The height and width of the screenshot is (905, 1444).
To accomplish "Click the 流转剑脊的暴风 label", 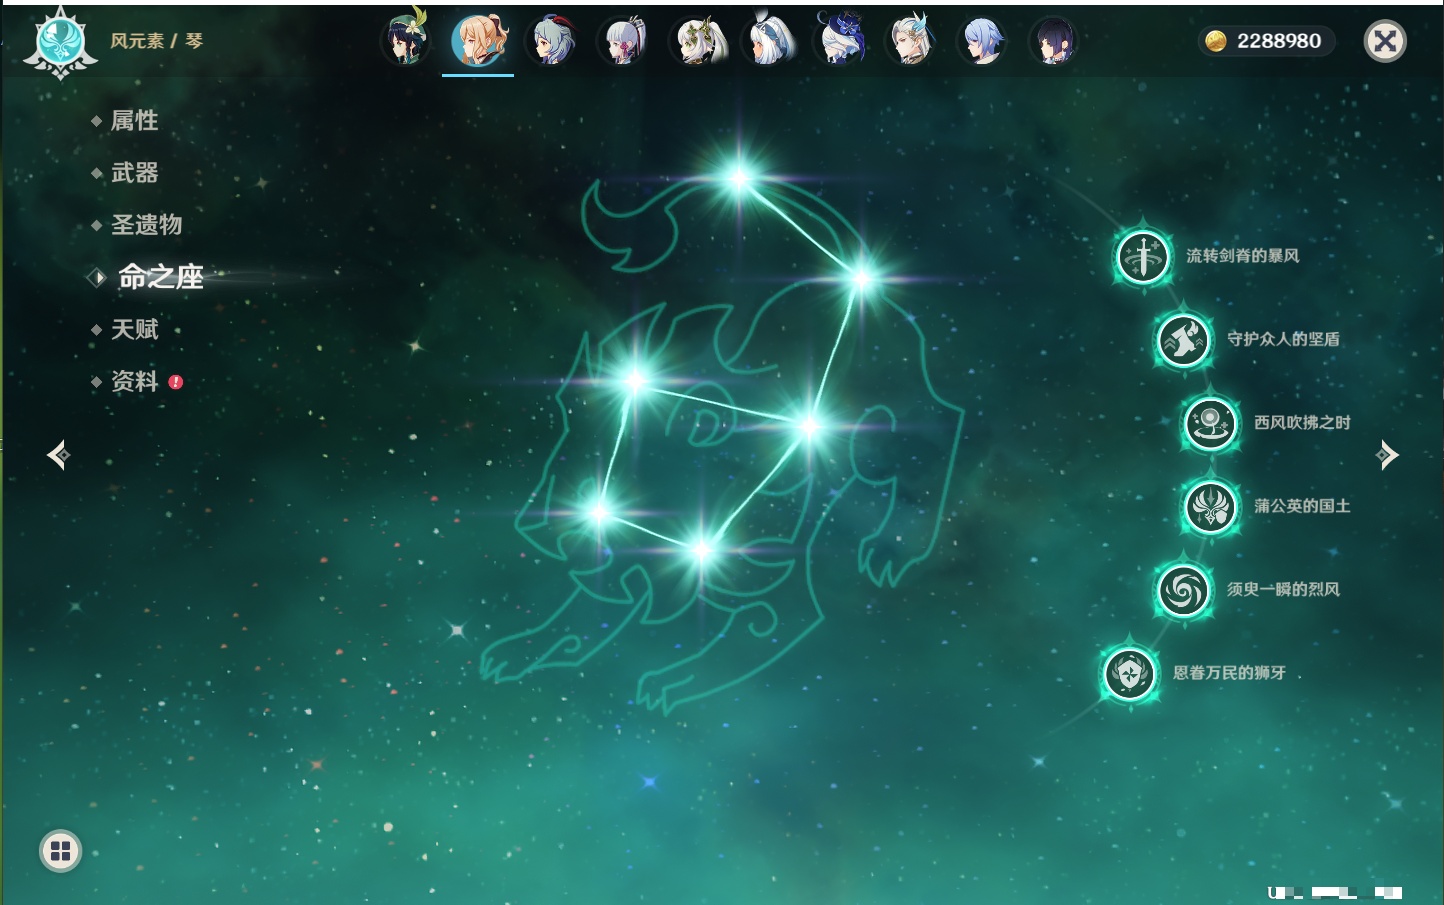I will pos(1243,256).
